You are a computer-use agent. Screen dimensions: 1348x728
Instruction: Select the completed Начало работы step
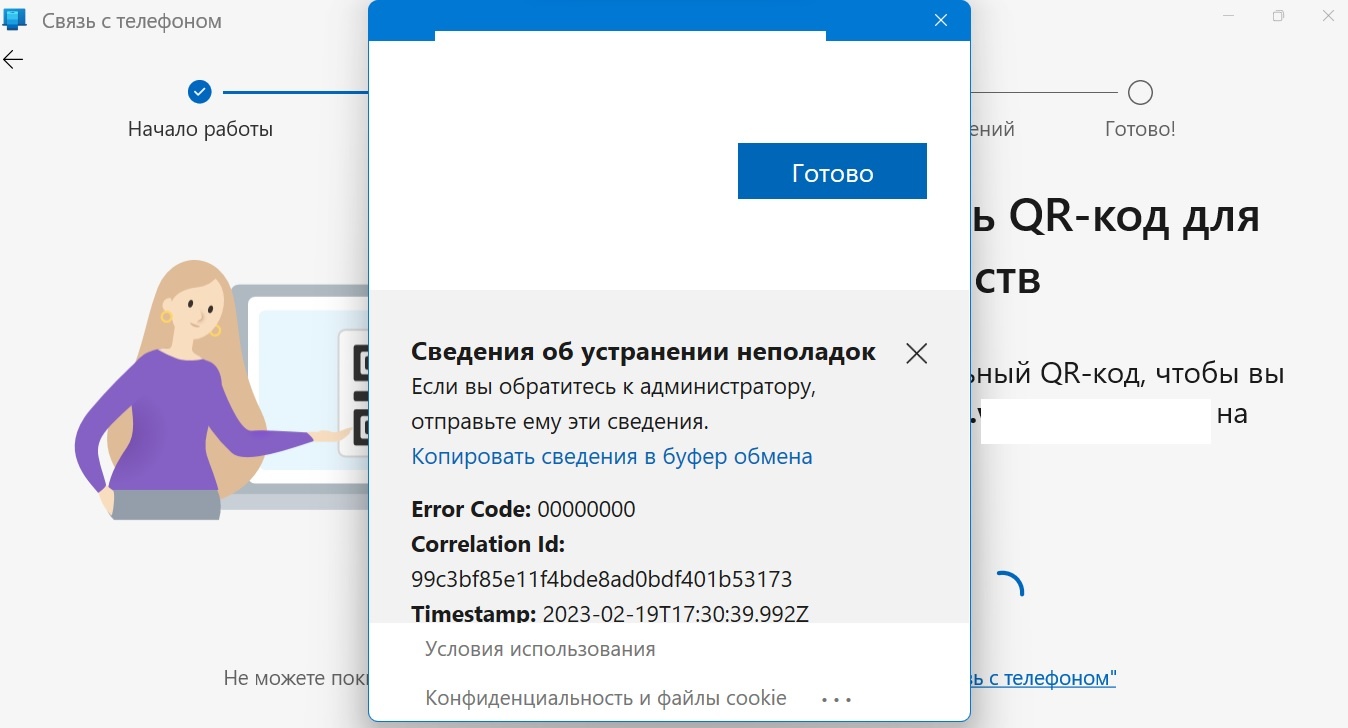[200, 92]
